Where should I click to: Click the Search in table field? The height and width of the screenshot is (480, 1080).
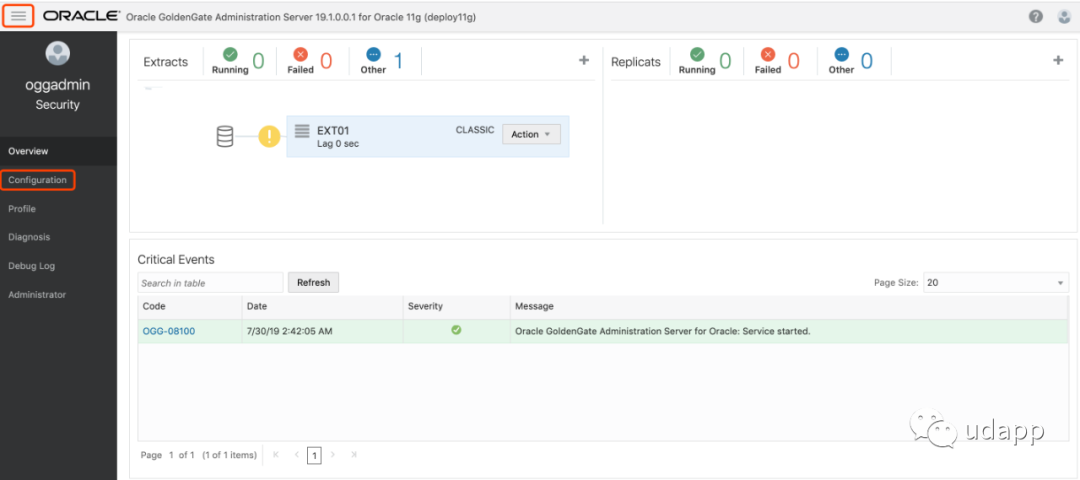pos(210,283)
